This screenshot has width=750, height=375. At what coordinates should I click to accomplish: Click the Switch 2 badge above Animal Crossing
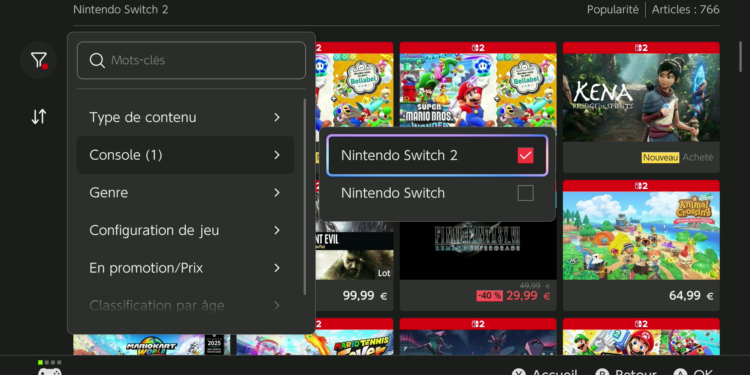[x=641, y=186]
